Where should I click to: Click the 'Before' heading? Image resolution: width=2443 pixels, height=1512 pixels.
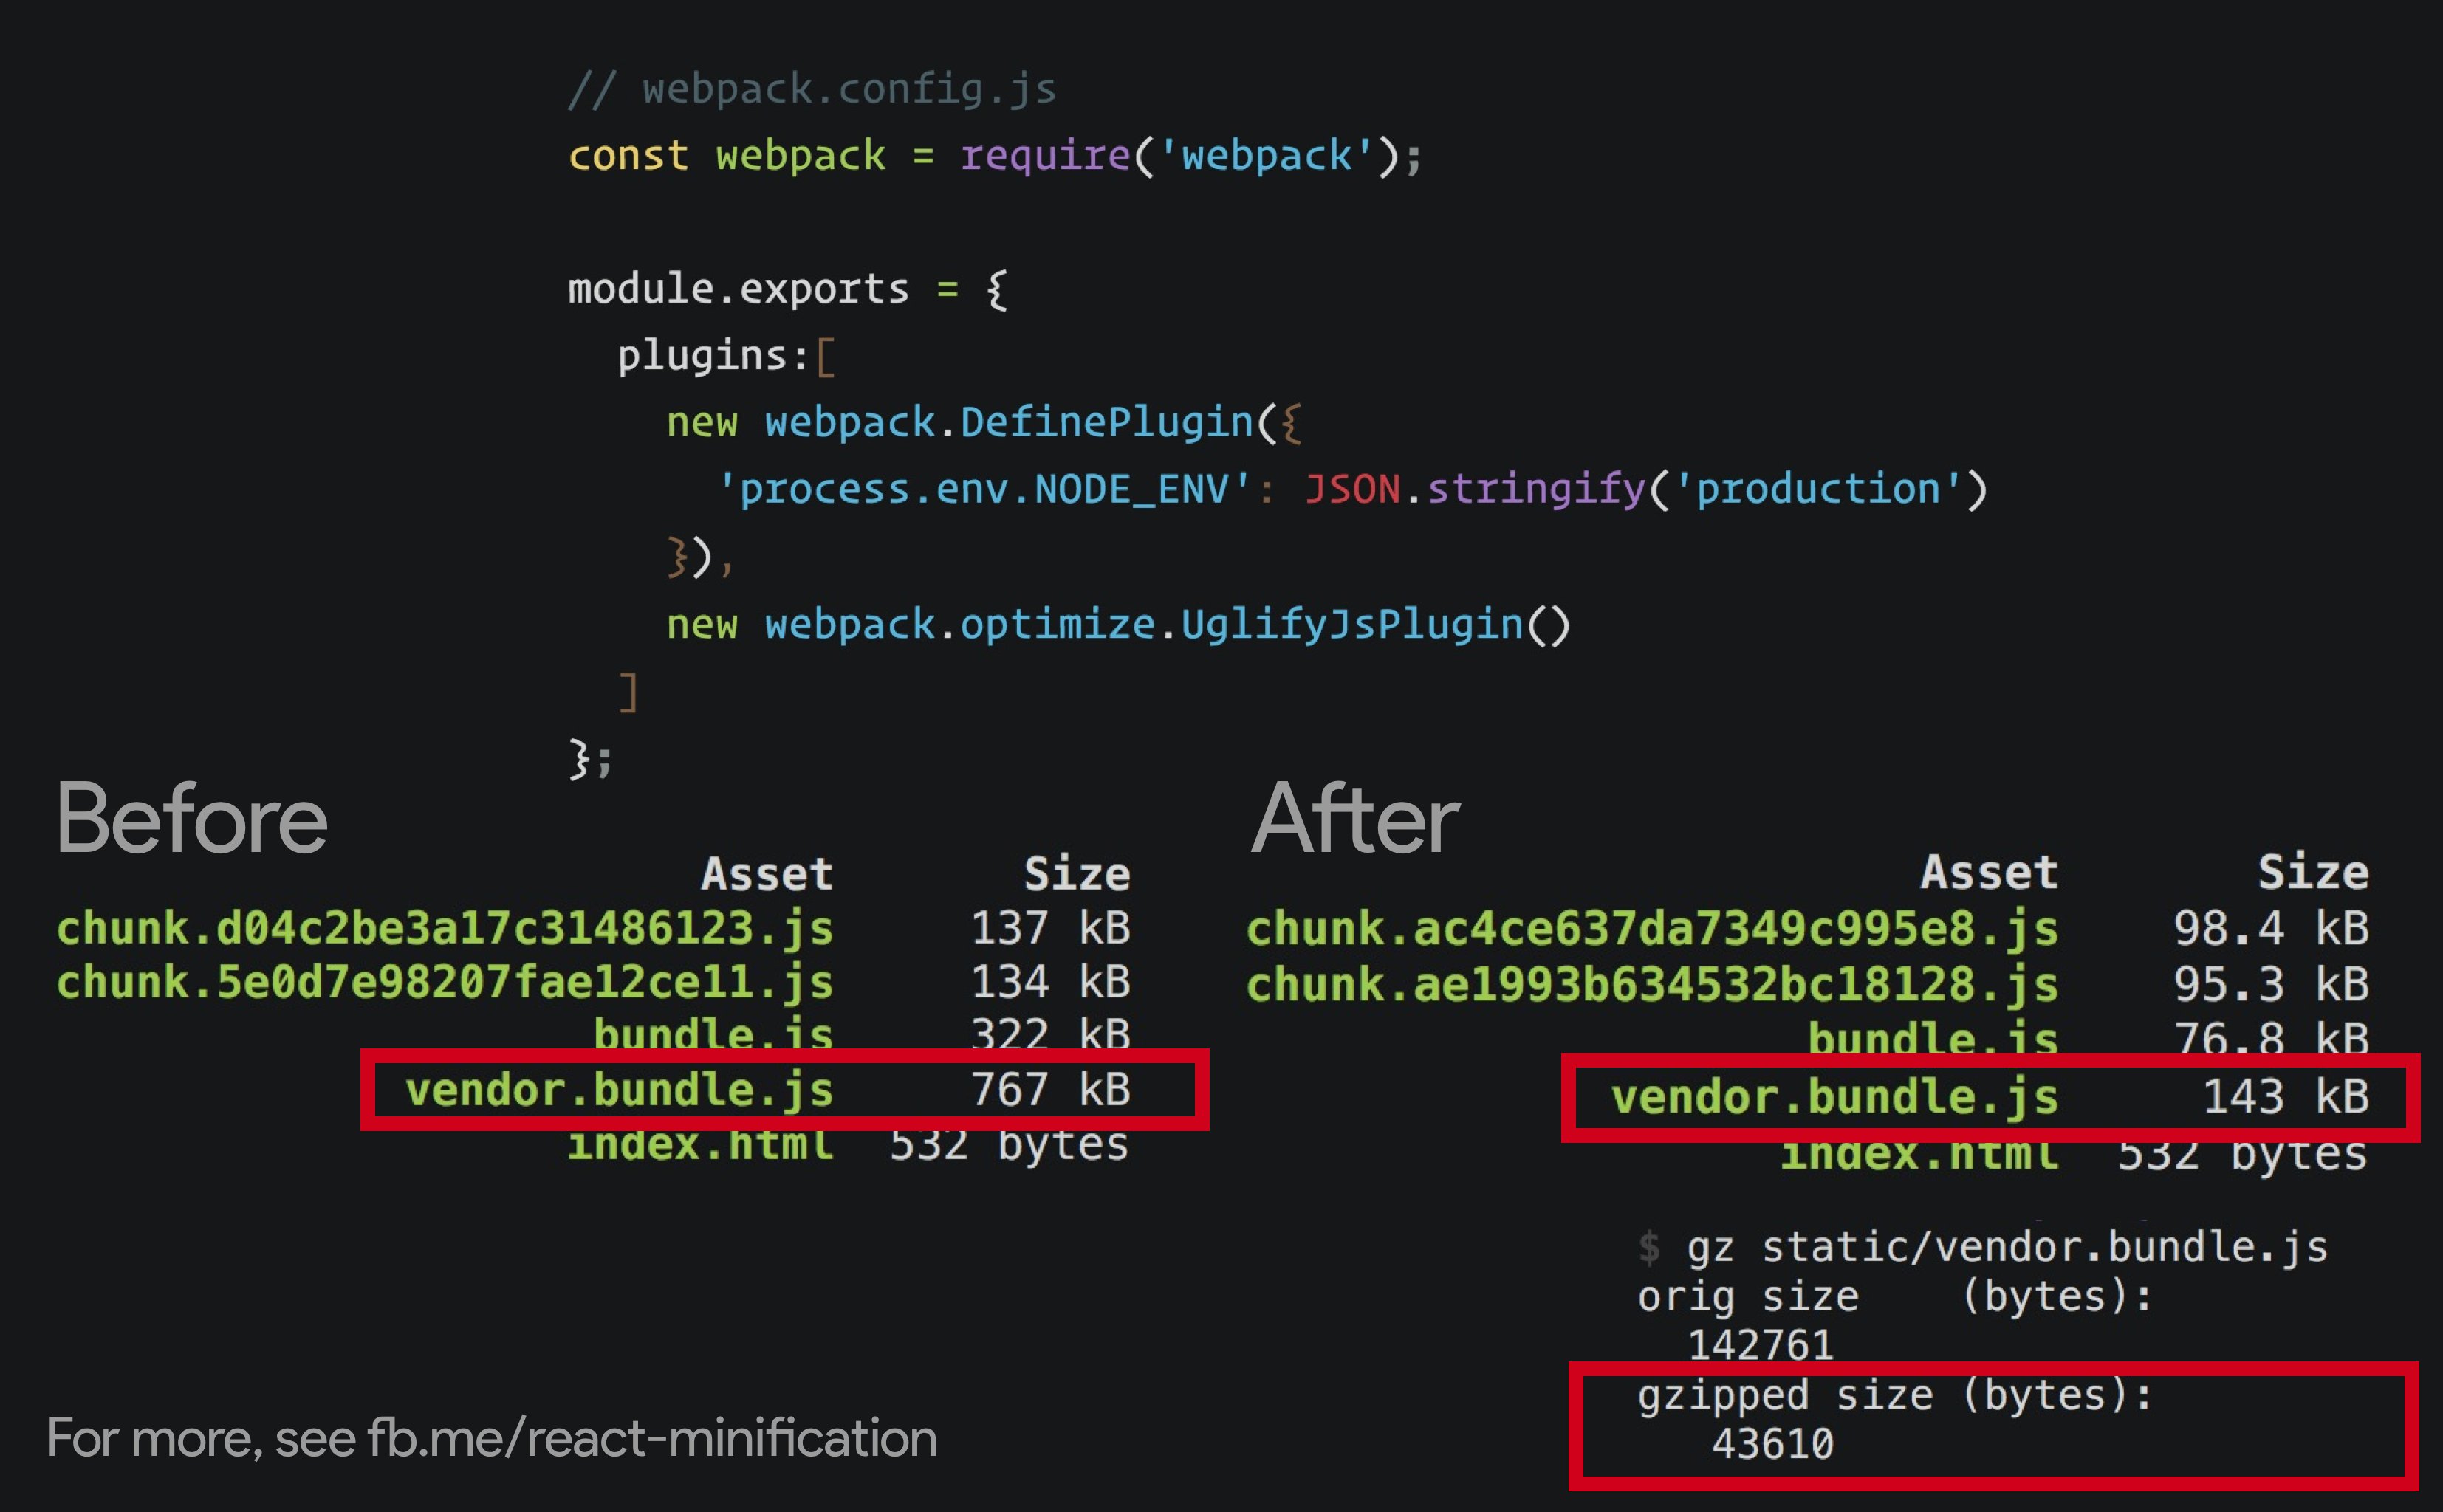tap(192, 819)
